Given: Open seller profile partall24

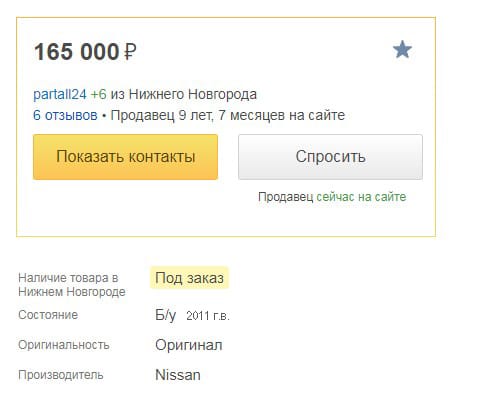Looking at the screenshot, I should click(x=60, y=94).
